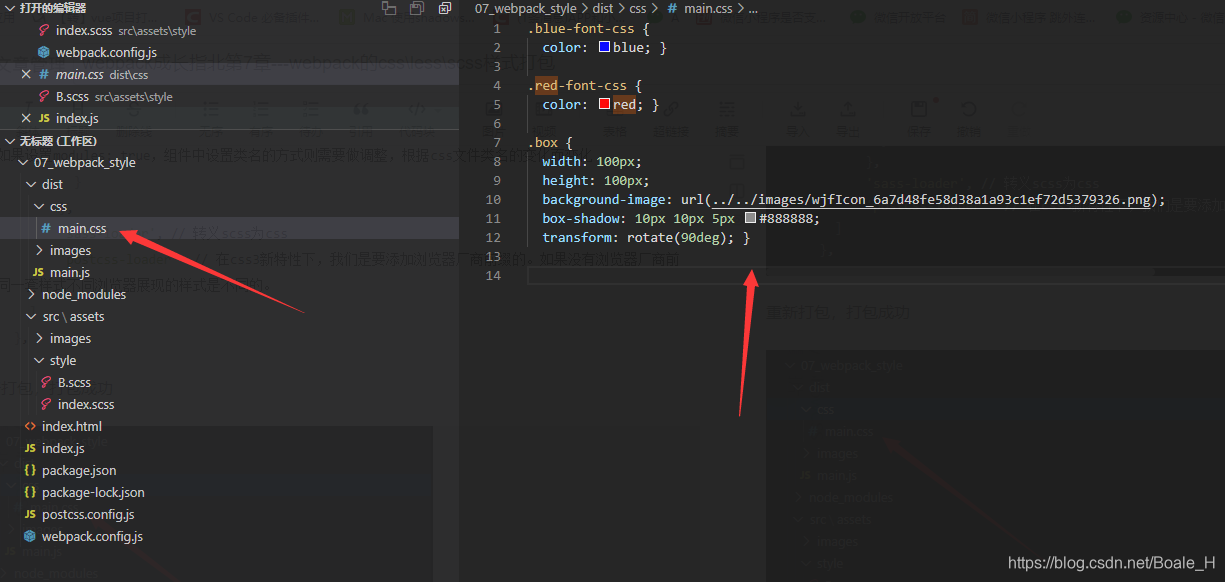Click JS icon of main.js in dist folder
Image resolution: width=1225 pixels, height=582 pixels.
pos(38,272)
